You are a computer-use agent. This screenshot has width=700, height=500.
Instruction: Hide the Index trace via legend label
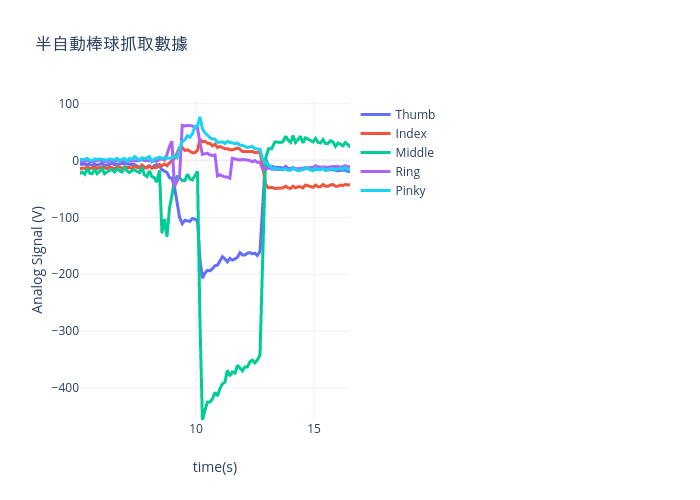click(x=411, y=133)
